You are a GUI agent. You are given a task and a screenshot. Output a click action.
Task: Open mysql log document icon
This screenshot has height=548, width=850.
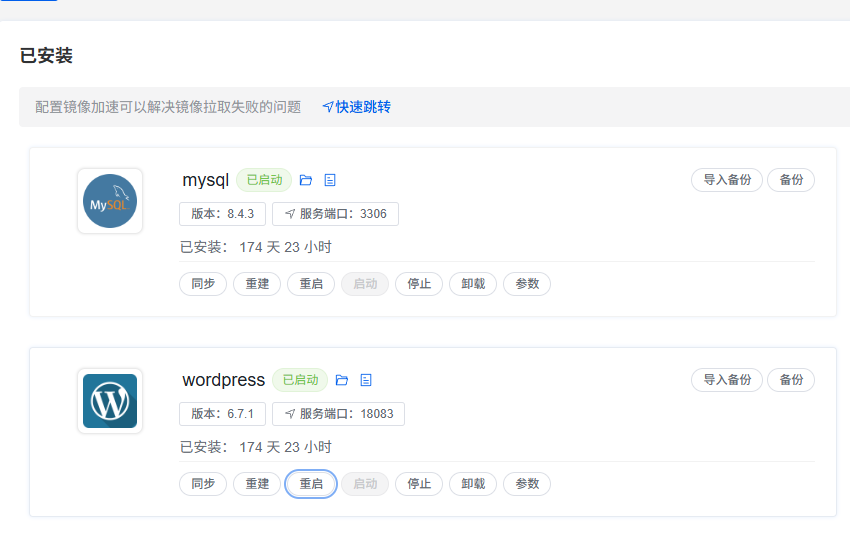[x=330, y=180]
